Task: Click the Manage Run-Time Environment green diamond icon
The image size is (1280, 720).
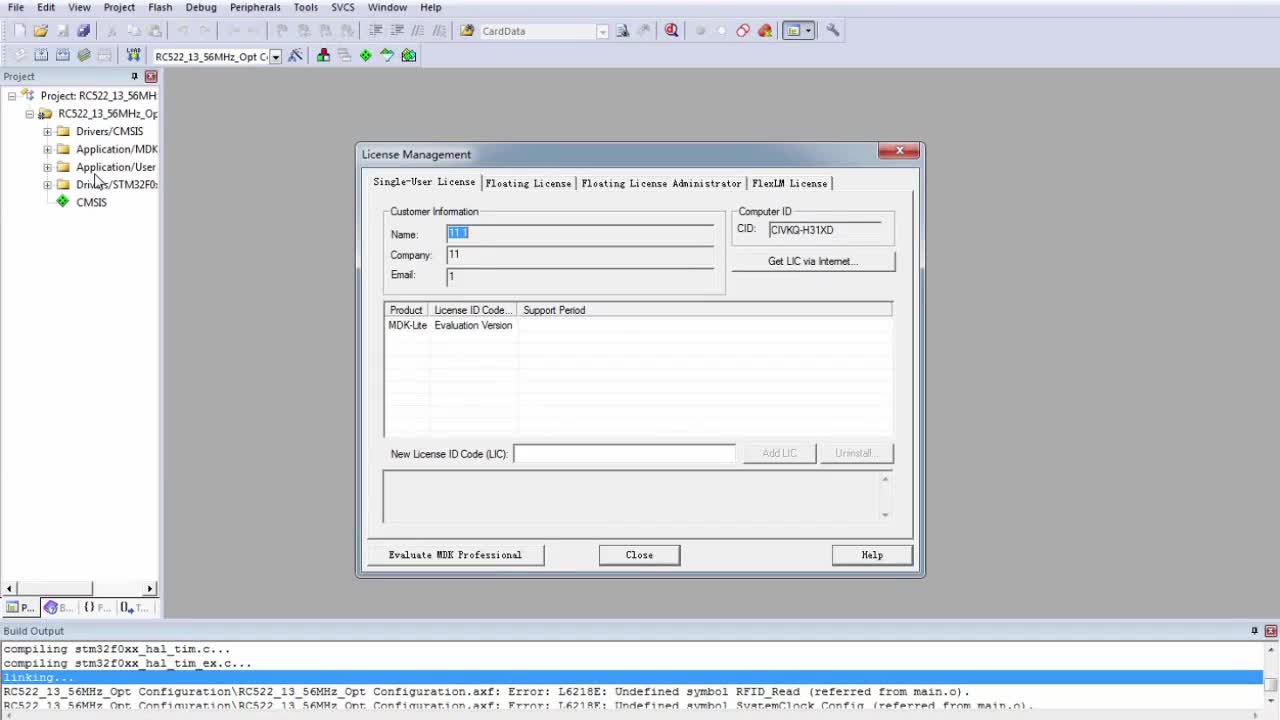Action: tap(366, 56)
